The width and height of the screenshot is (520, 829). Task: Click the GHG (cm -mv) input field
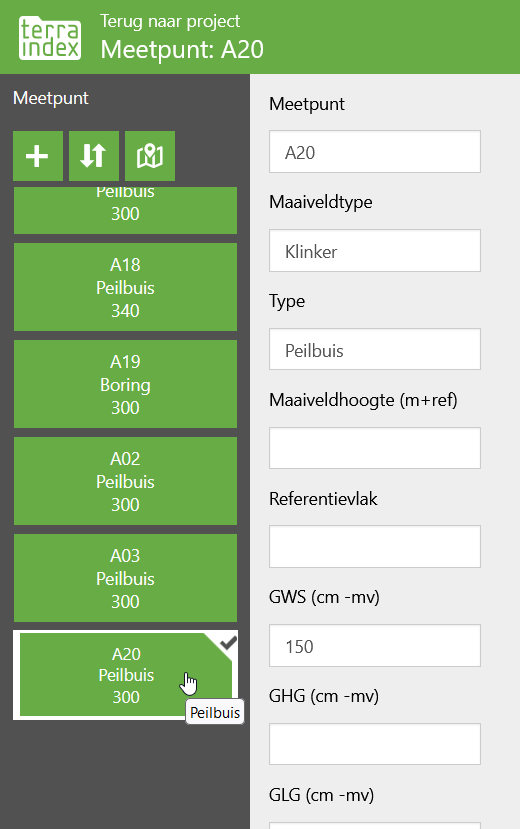tap(375, 744)
